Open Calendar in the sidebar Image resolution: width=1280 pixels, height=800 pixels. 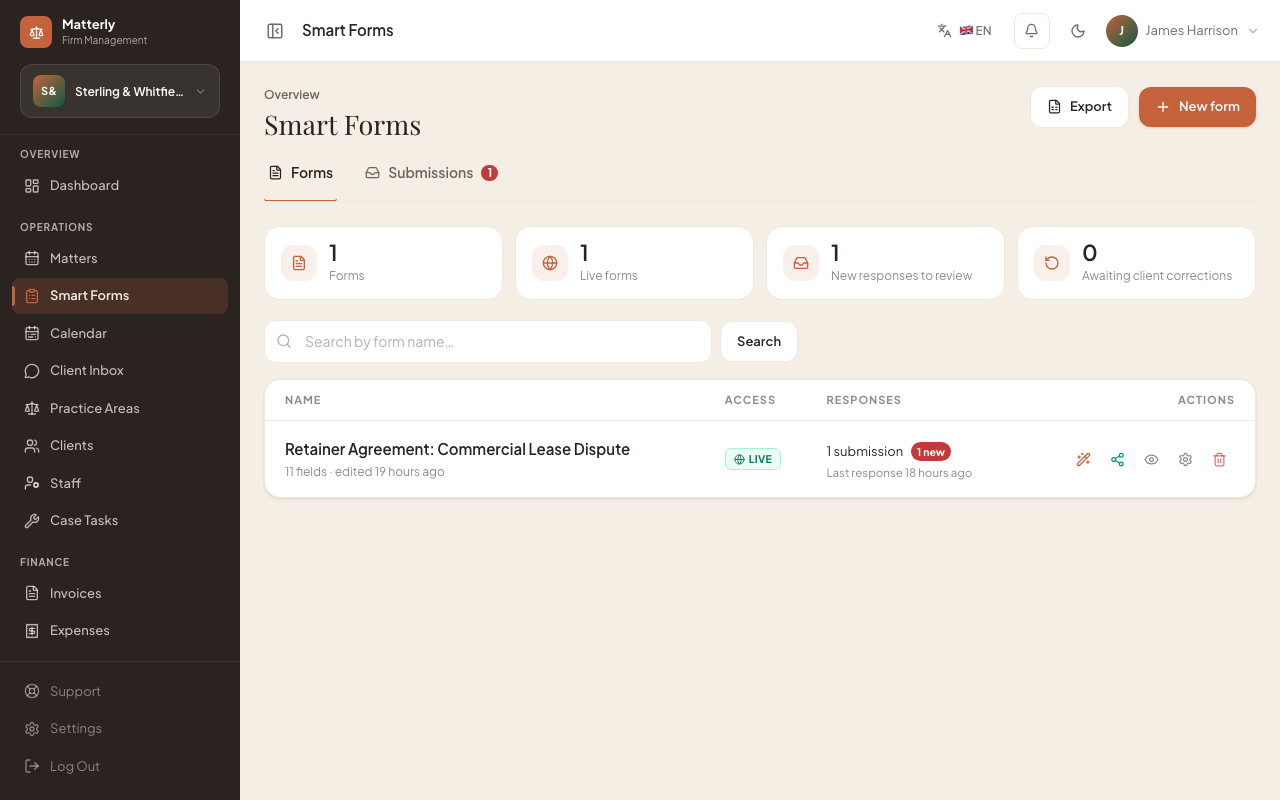[120, 333]
